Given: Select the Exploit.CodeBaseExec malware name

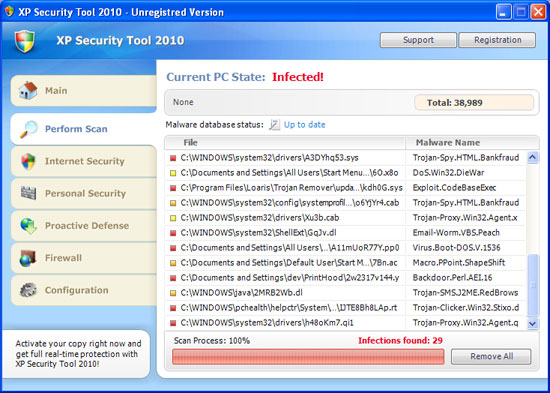Looking at the screenshot, I should 455,188.
